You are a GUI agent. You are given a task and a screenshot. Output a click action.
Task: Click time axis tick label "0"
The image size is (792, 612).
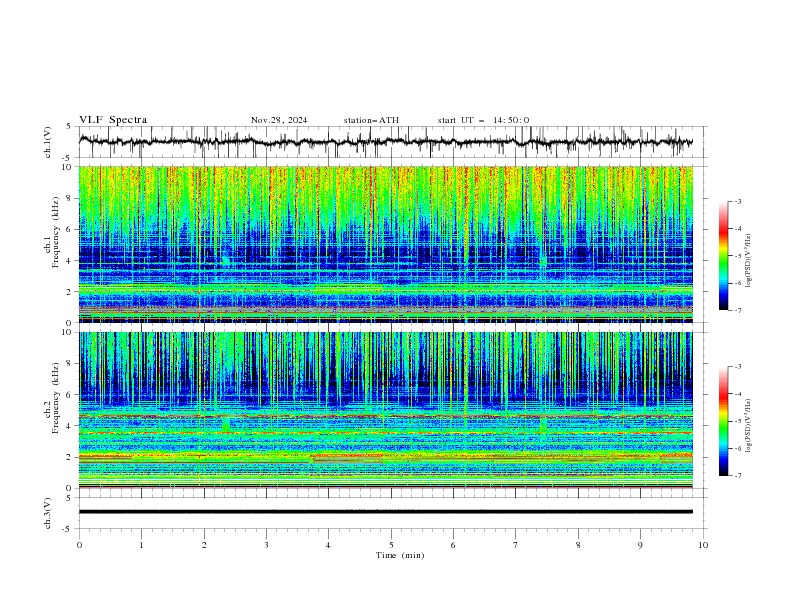(79, 545)
